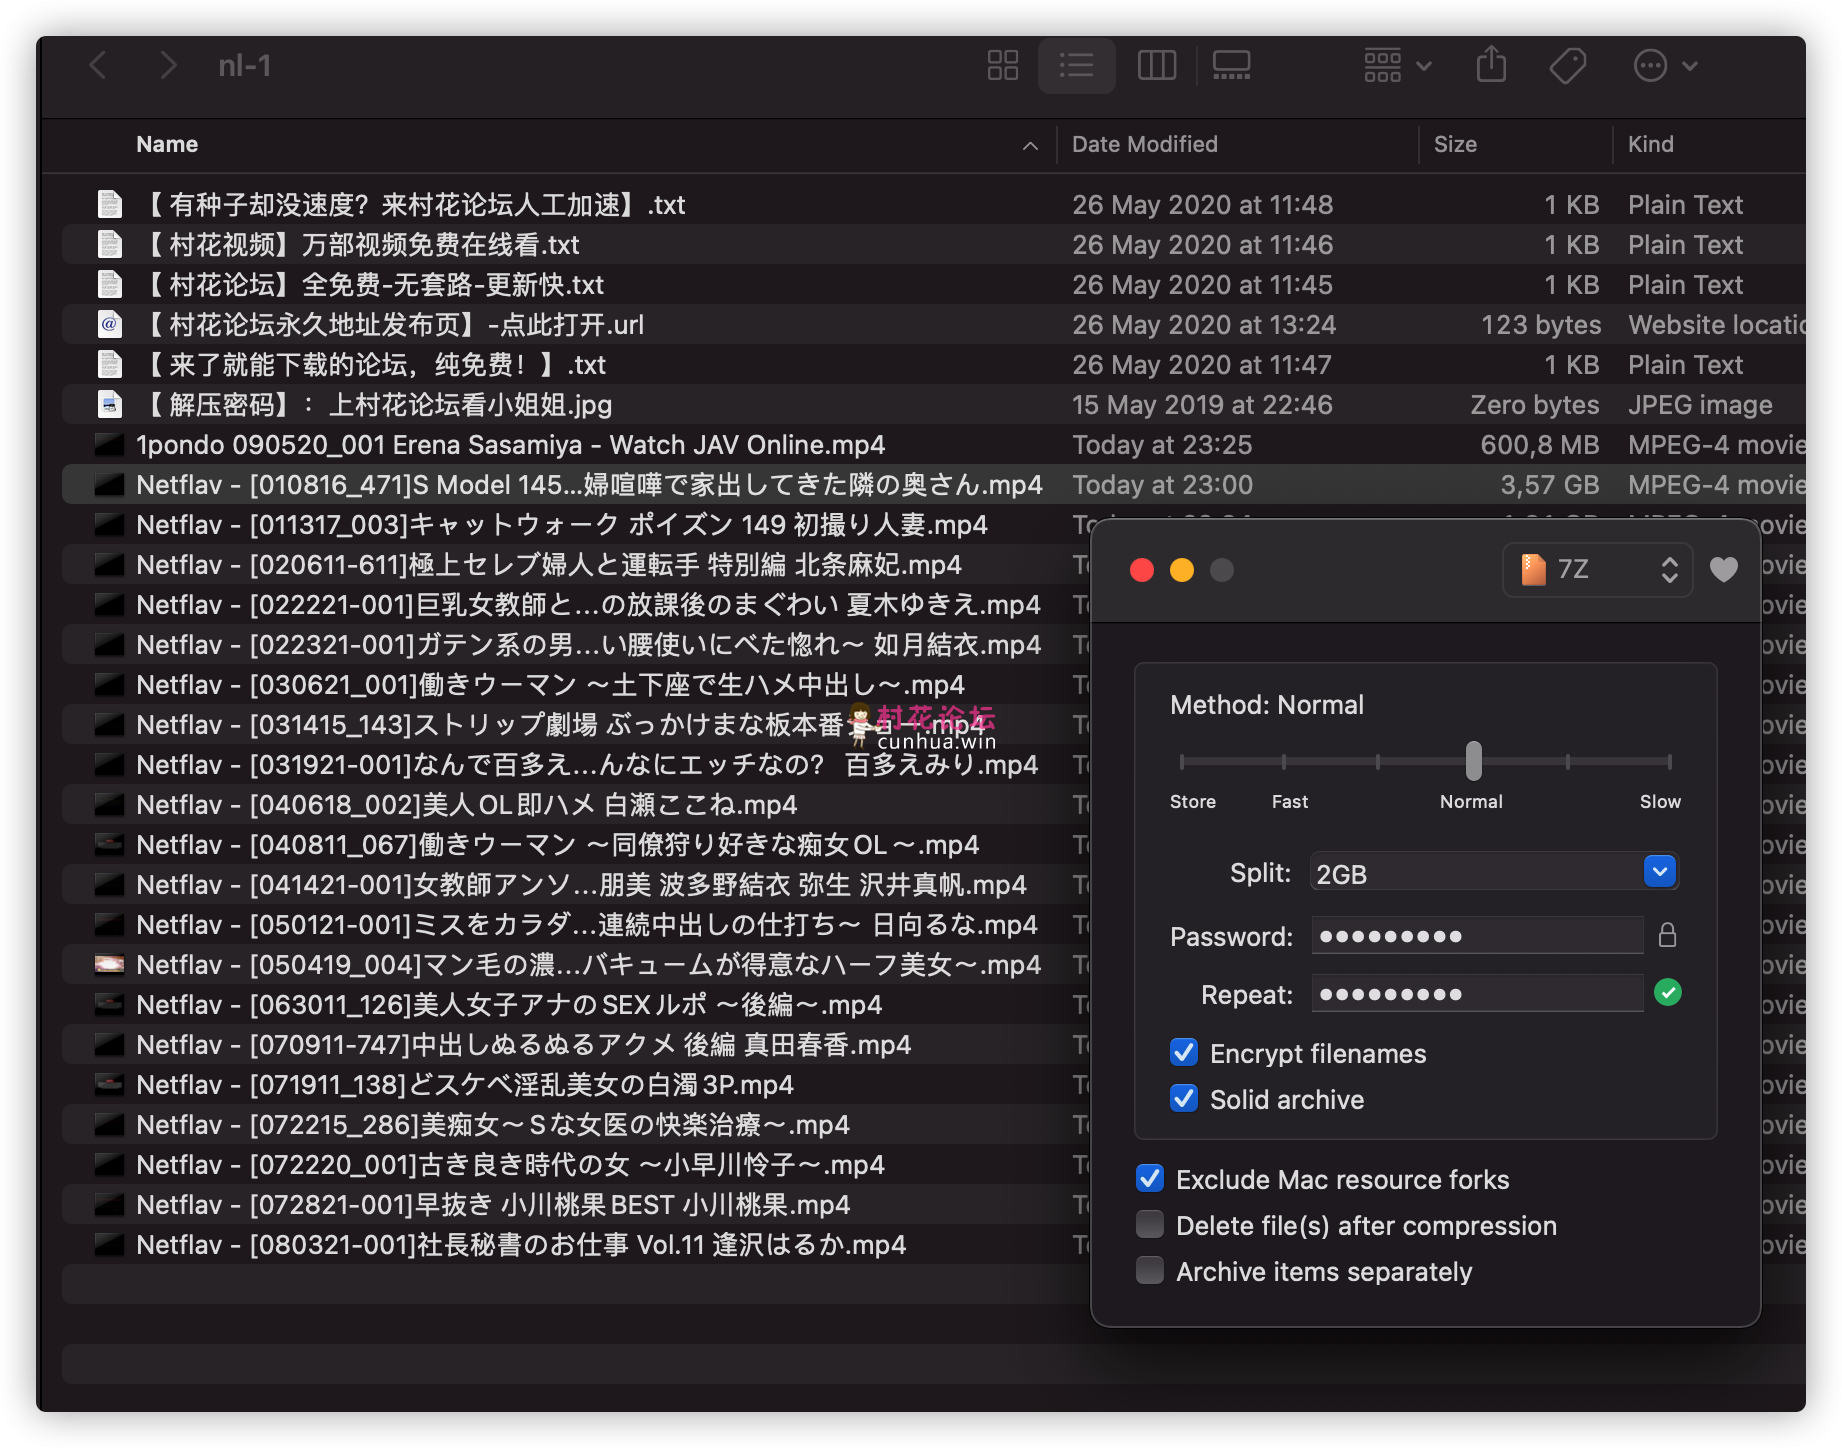Sort files by Kind column header

click(x=1650, y=144)
